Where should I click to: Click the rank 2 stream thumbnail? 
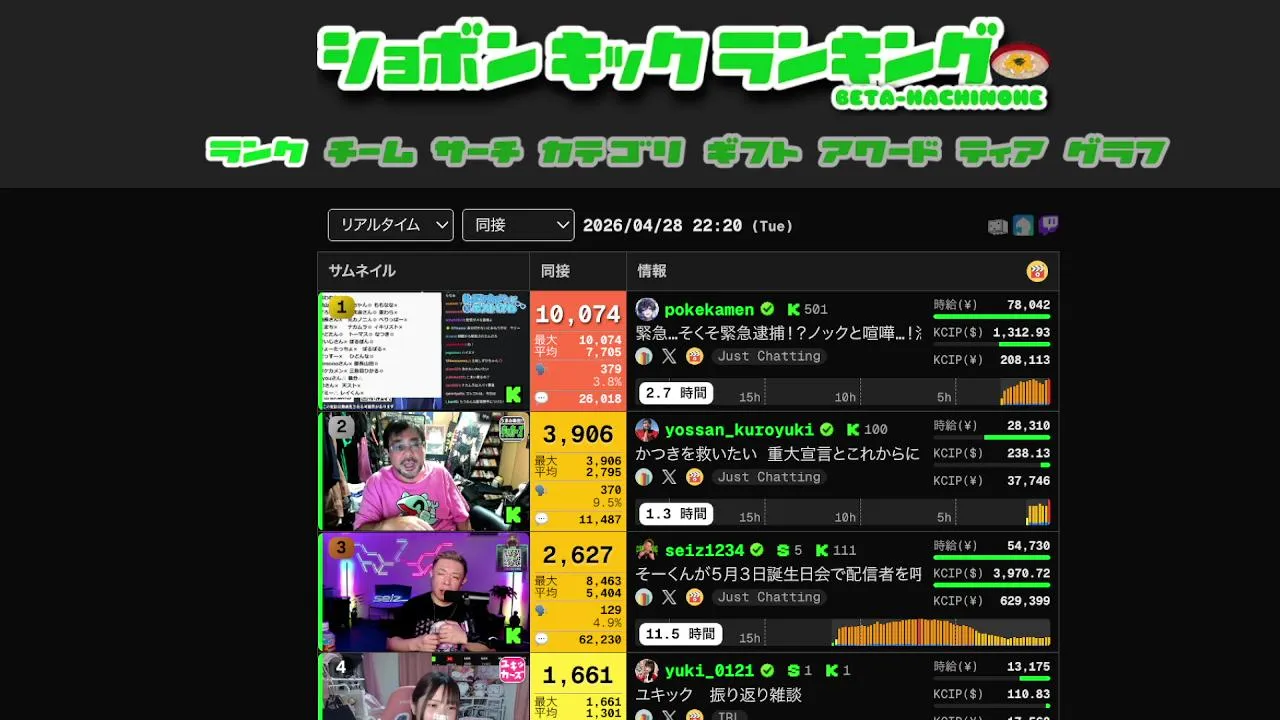(424, 471)
